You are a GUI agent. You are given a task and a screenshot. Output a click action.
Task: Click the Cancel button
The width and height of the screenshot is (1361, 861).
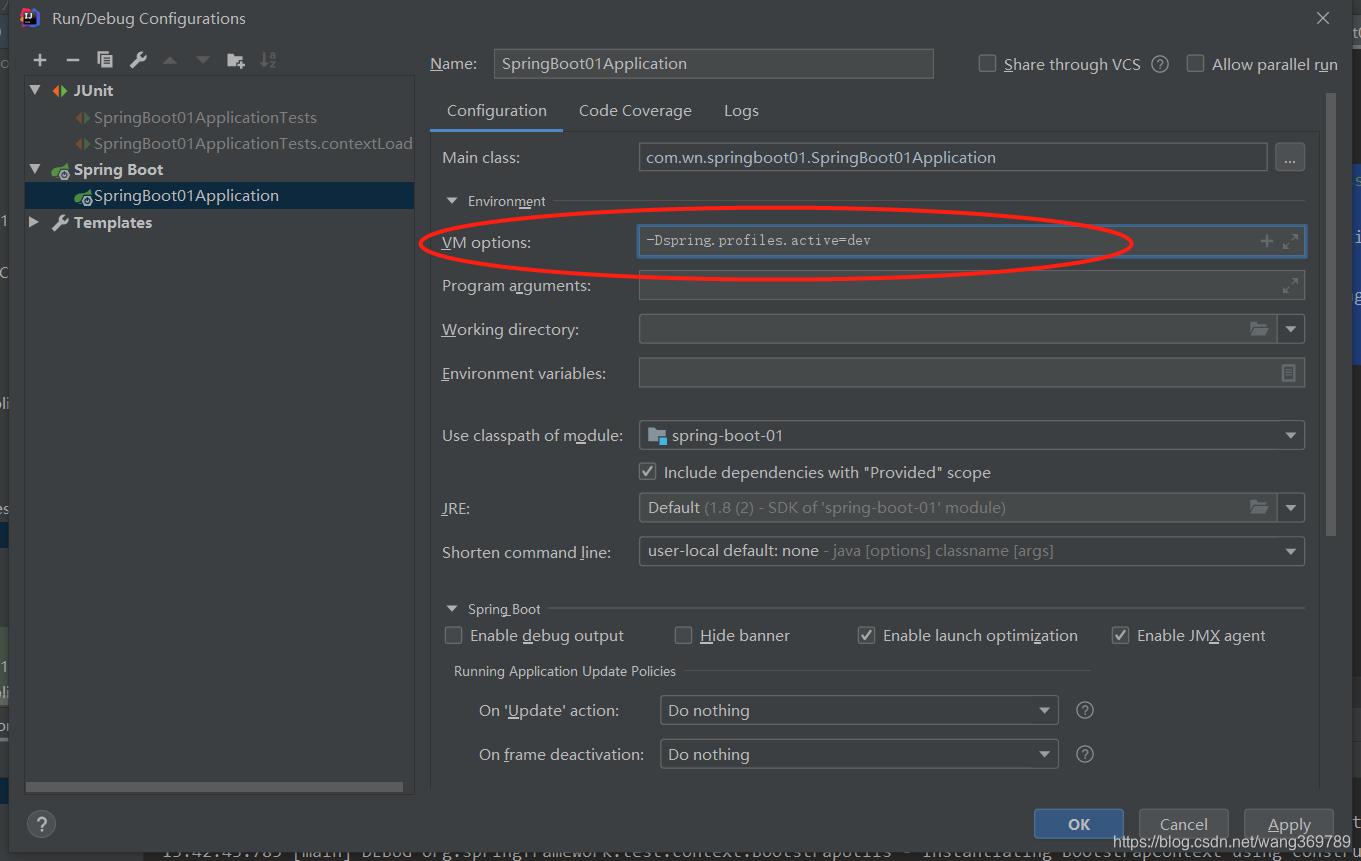pos(1184,824)
